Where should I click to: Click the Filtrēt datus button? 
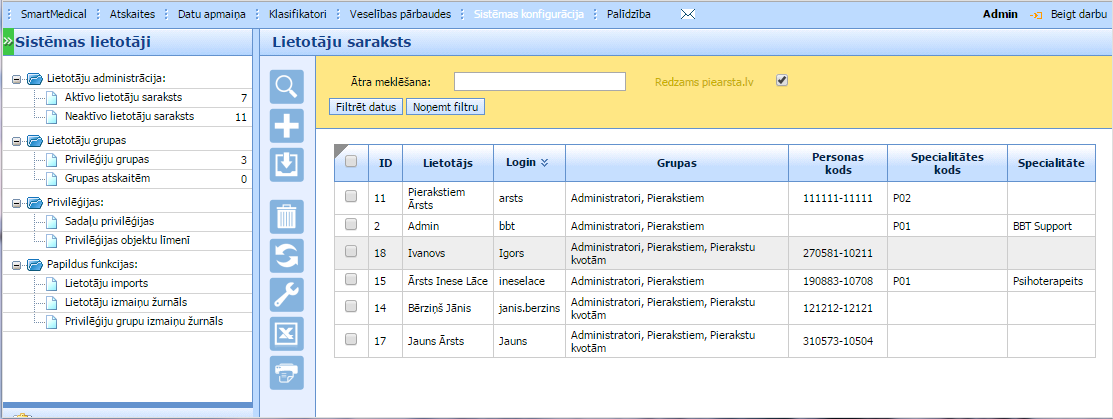(366, 106)
